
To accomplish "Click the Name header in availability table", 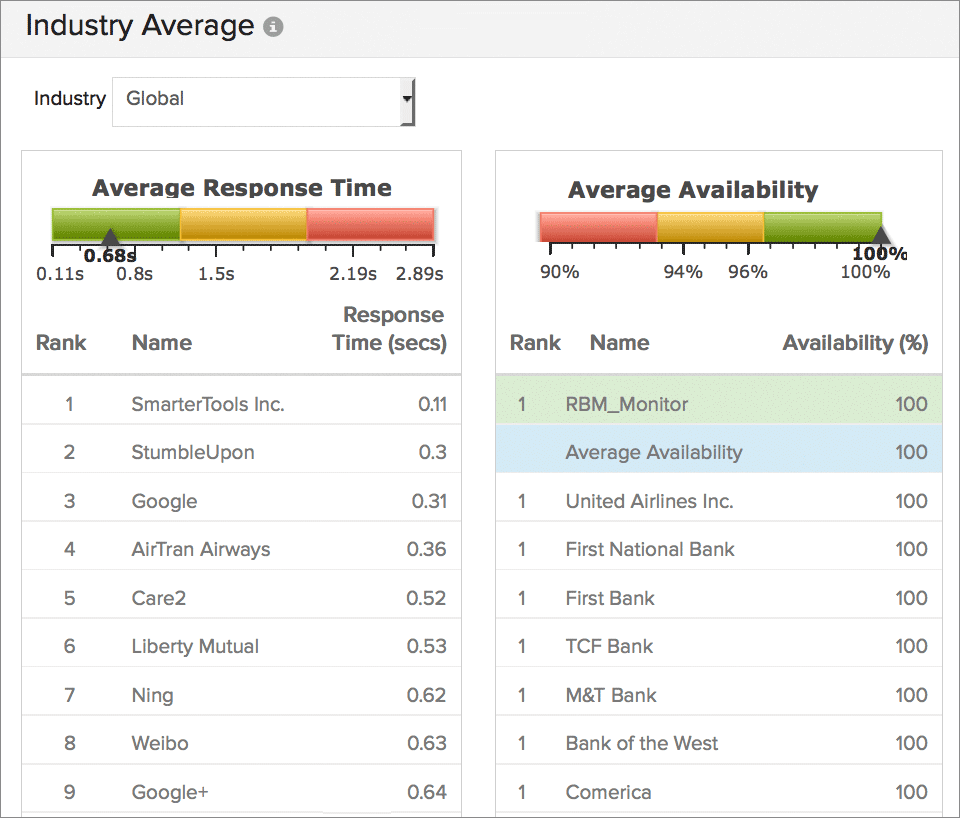I will click(619, 343).
